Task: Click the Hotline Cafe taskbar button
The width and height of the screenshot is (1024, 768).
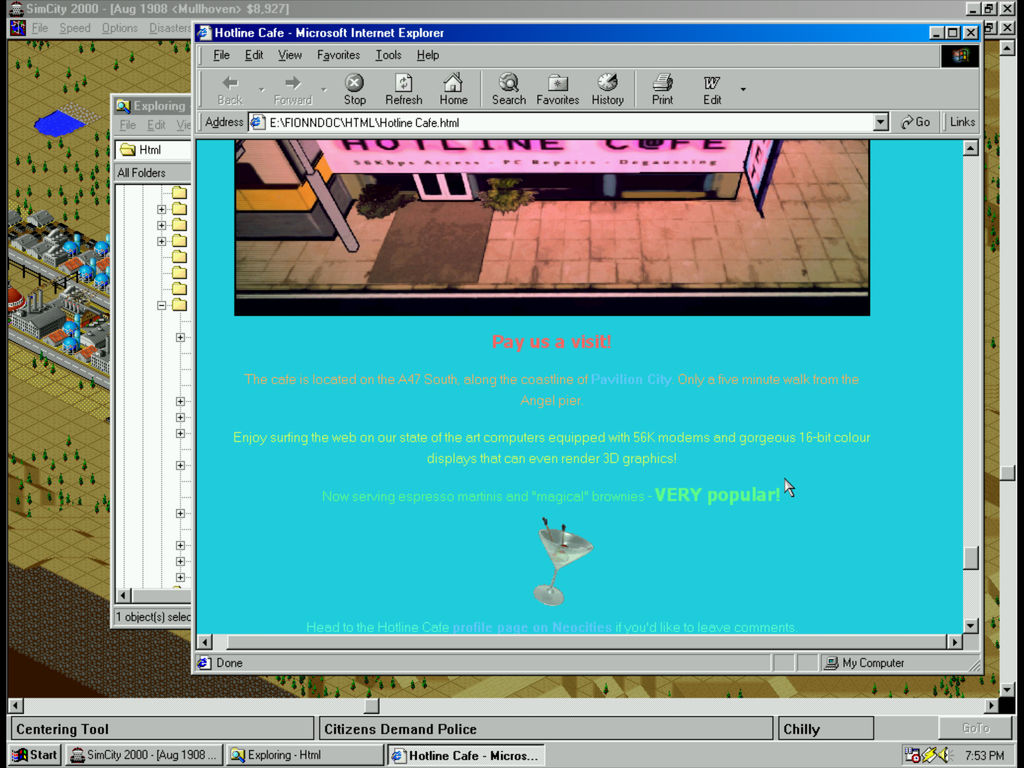Action: (x=466, y=755)
